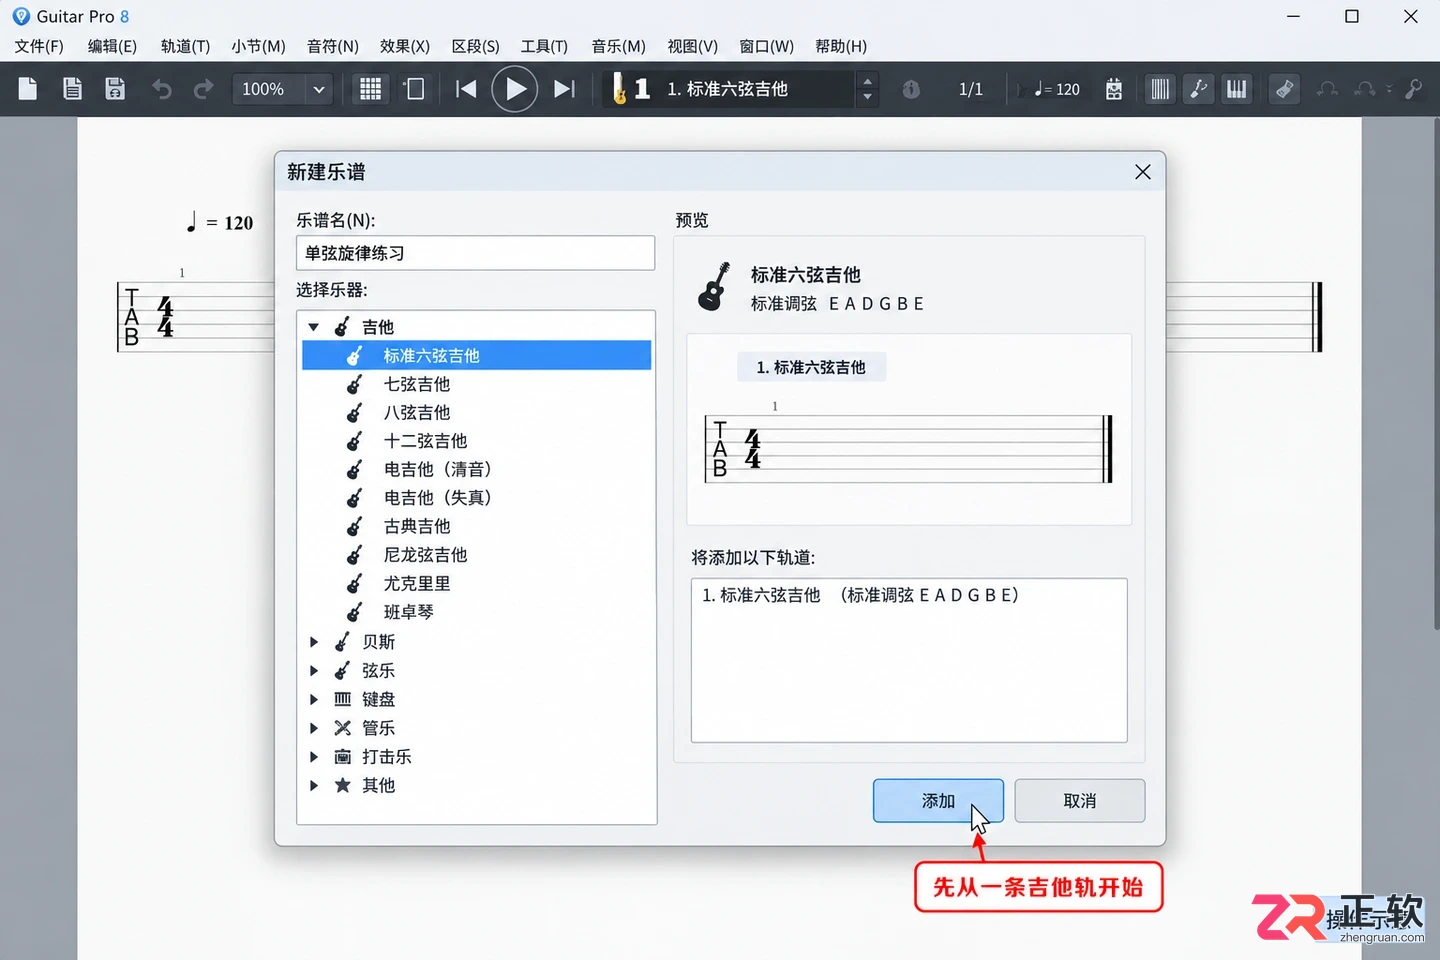Open the 文件(F) menu

point(39,46)
